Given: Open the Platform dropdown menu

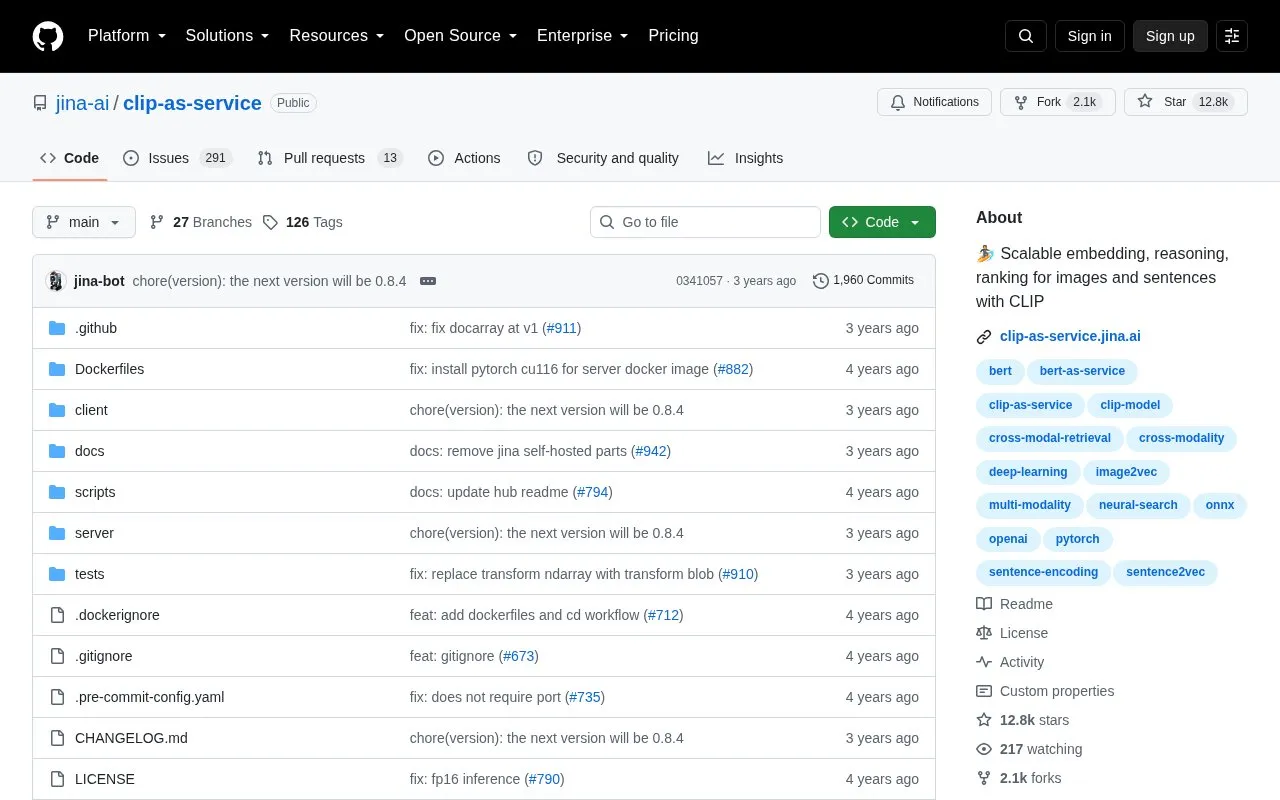Looking at the screenshot, I should [x=127, y=36].
